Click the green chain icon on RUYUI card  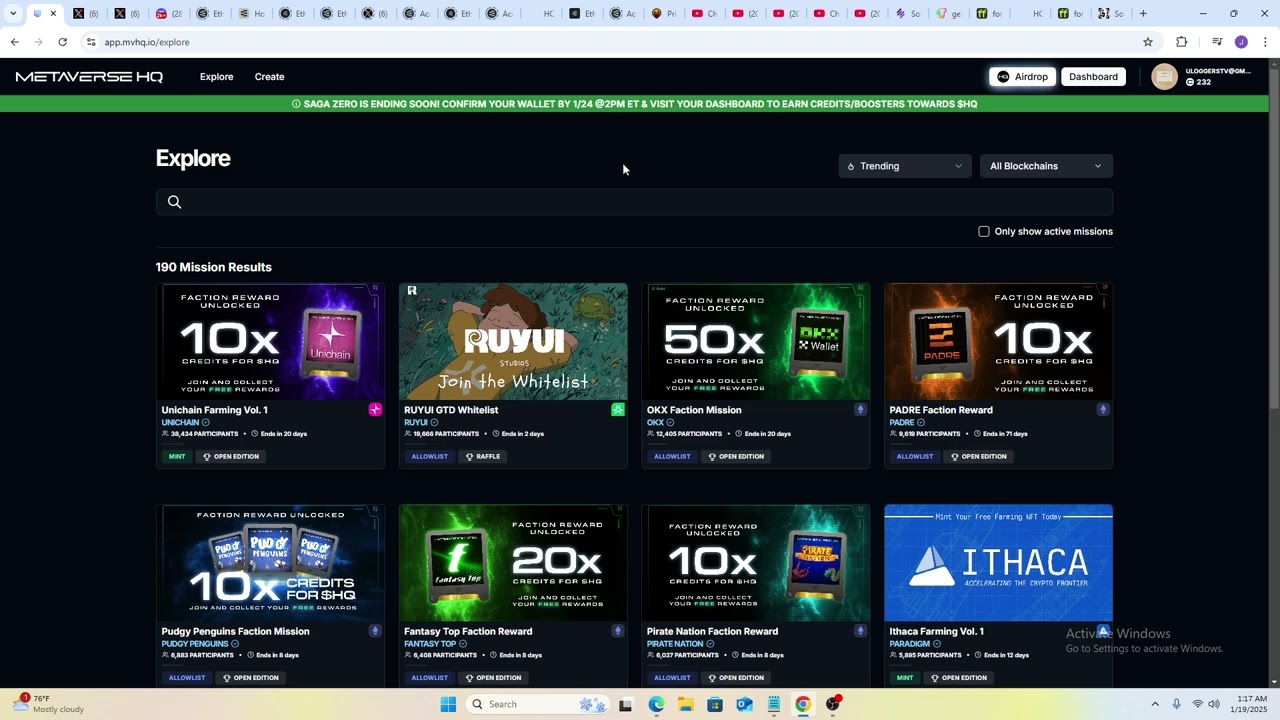[x=618, y=409]
